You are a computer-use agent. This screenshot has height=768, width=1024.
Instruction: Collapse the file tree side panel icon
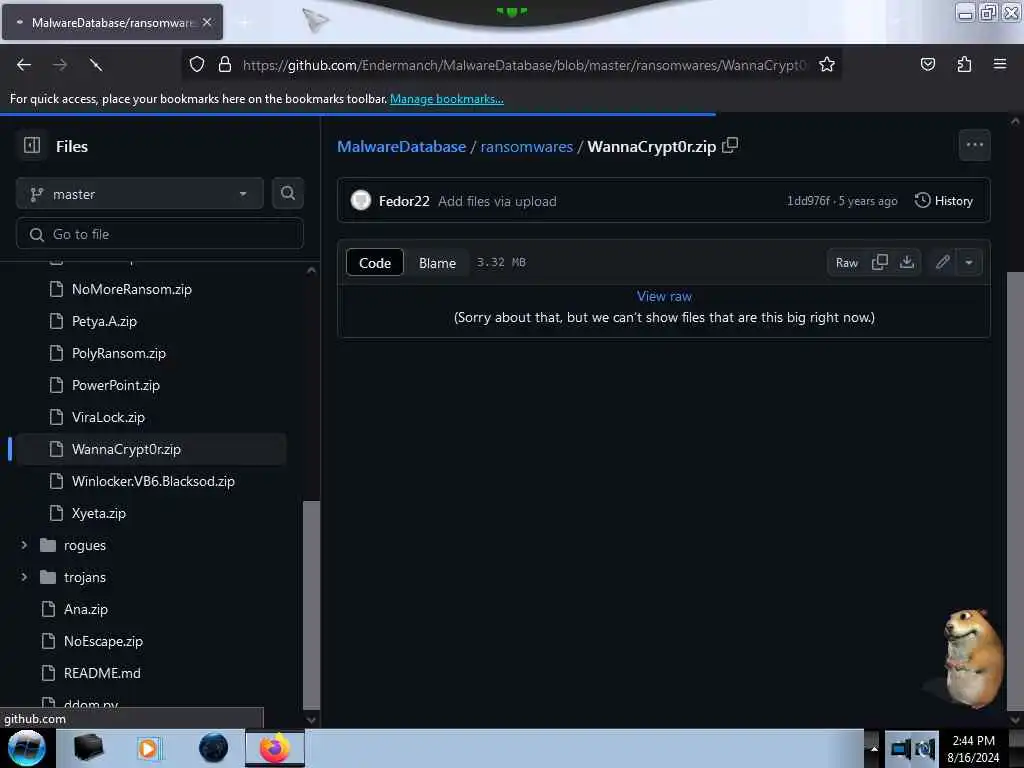point(32,145)
